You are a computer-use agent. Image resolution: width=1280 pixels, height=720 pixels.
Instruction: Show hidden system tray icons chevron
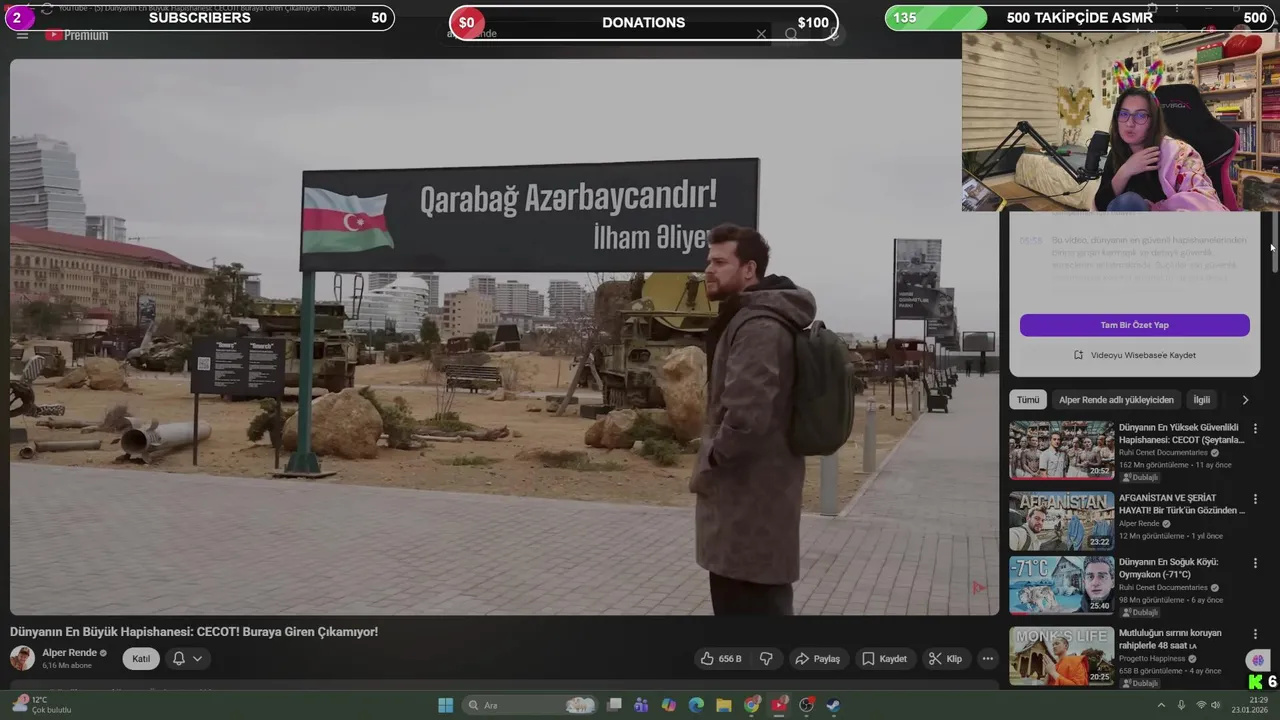coord(1161,705)
